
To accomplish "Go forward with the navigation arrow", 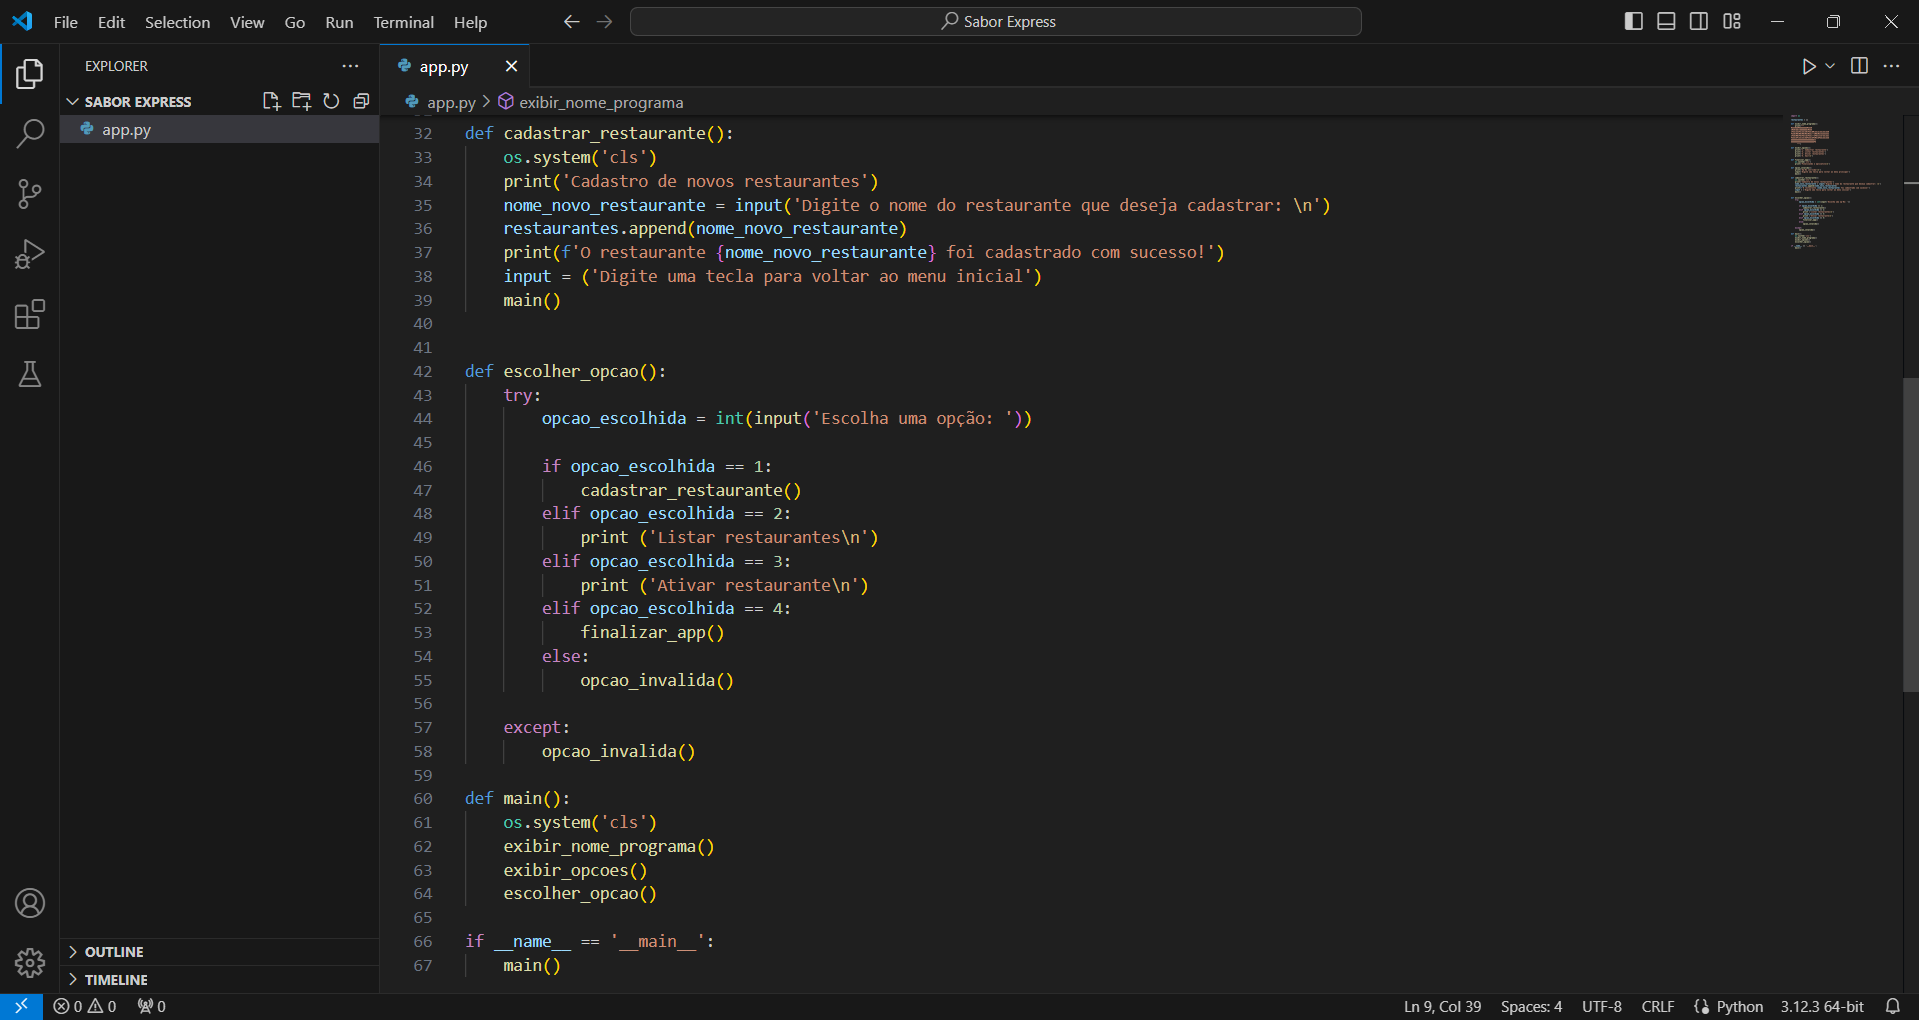I will tap(604, 21).
